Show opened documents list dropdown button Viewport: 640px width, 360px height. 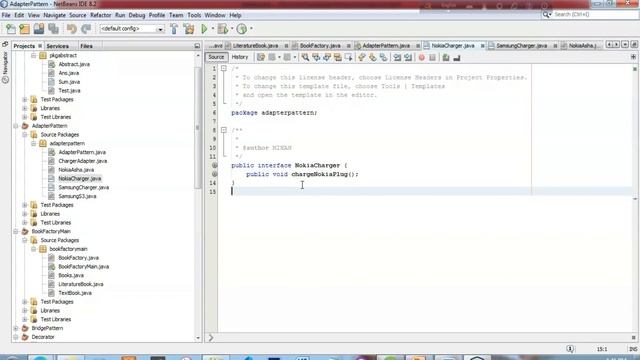tap(625, 44)
